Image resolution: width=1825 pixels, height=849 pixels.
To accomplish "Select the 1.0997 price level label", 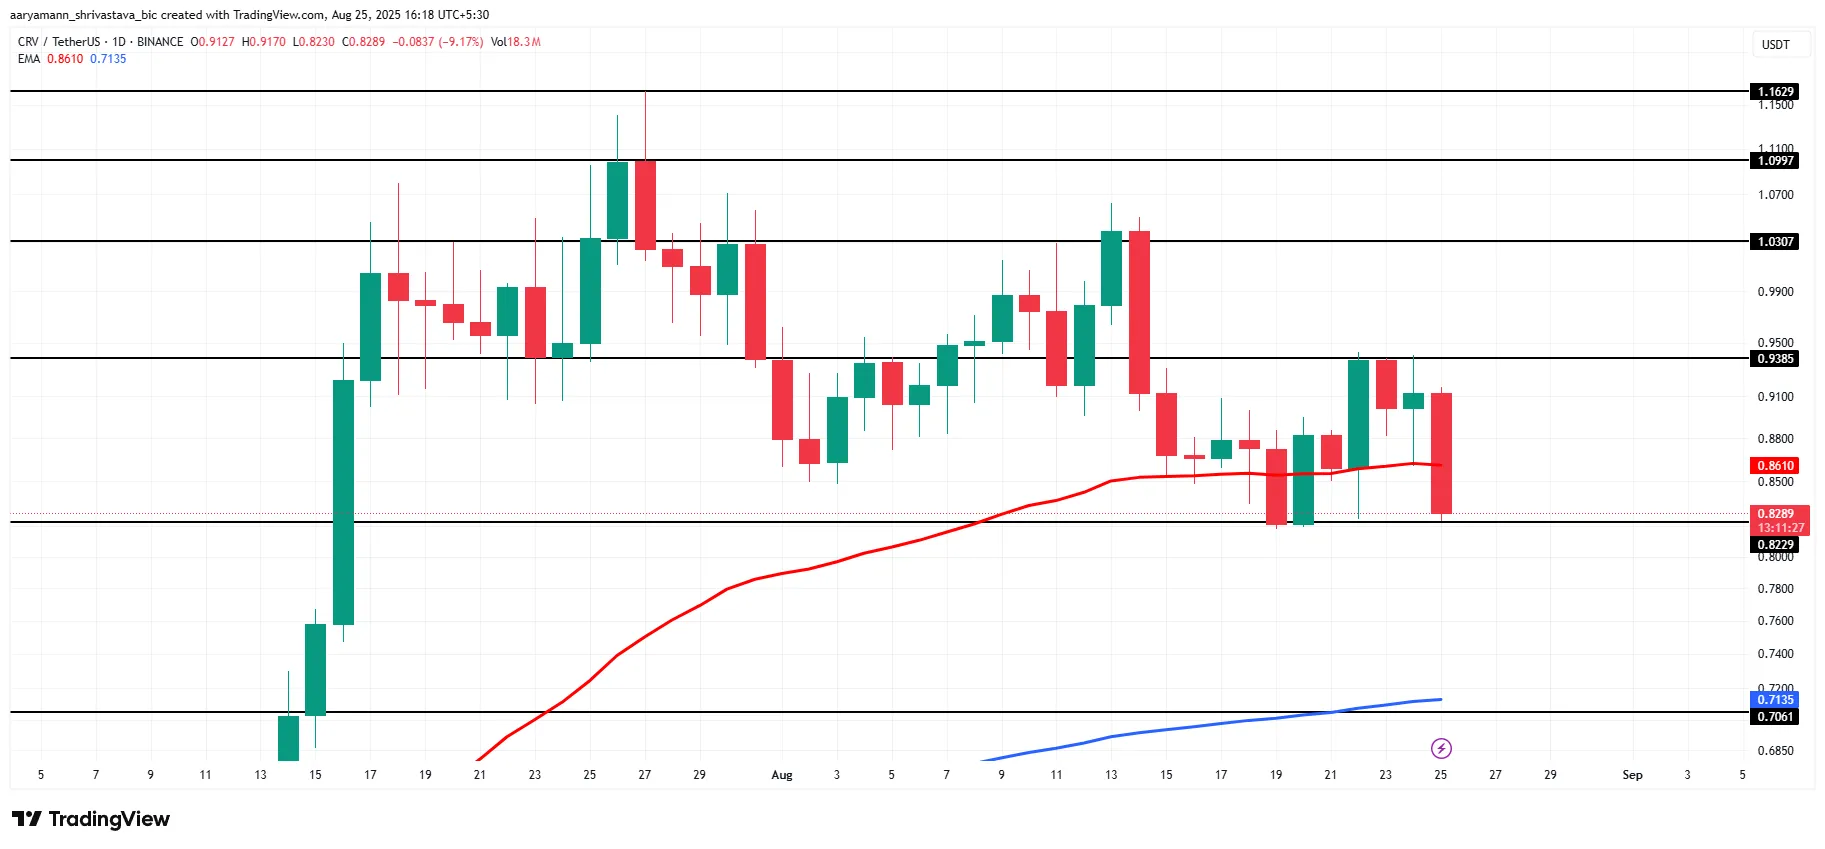I will point(1775,160).
